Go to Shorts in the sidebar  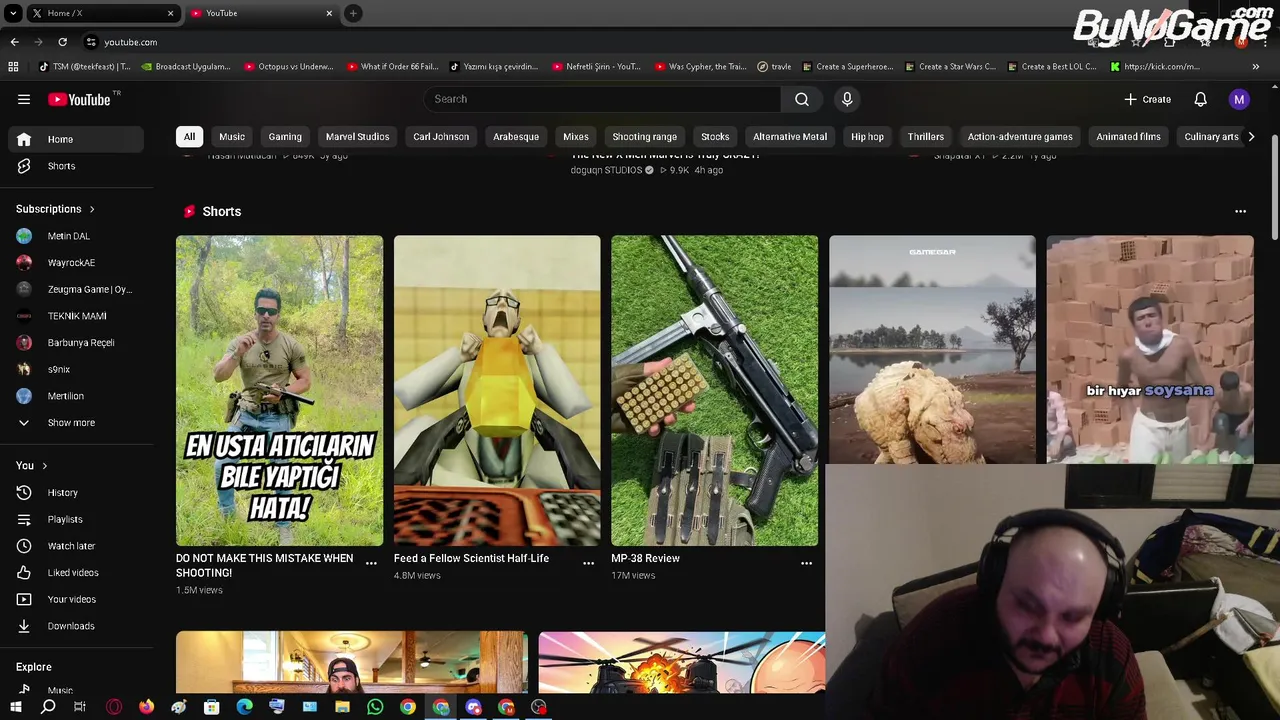(x=75, y=166)
